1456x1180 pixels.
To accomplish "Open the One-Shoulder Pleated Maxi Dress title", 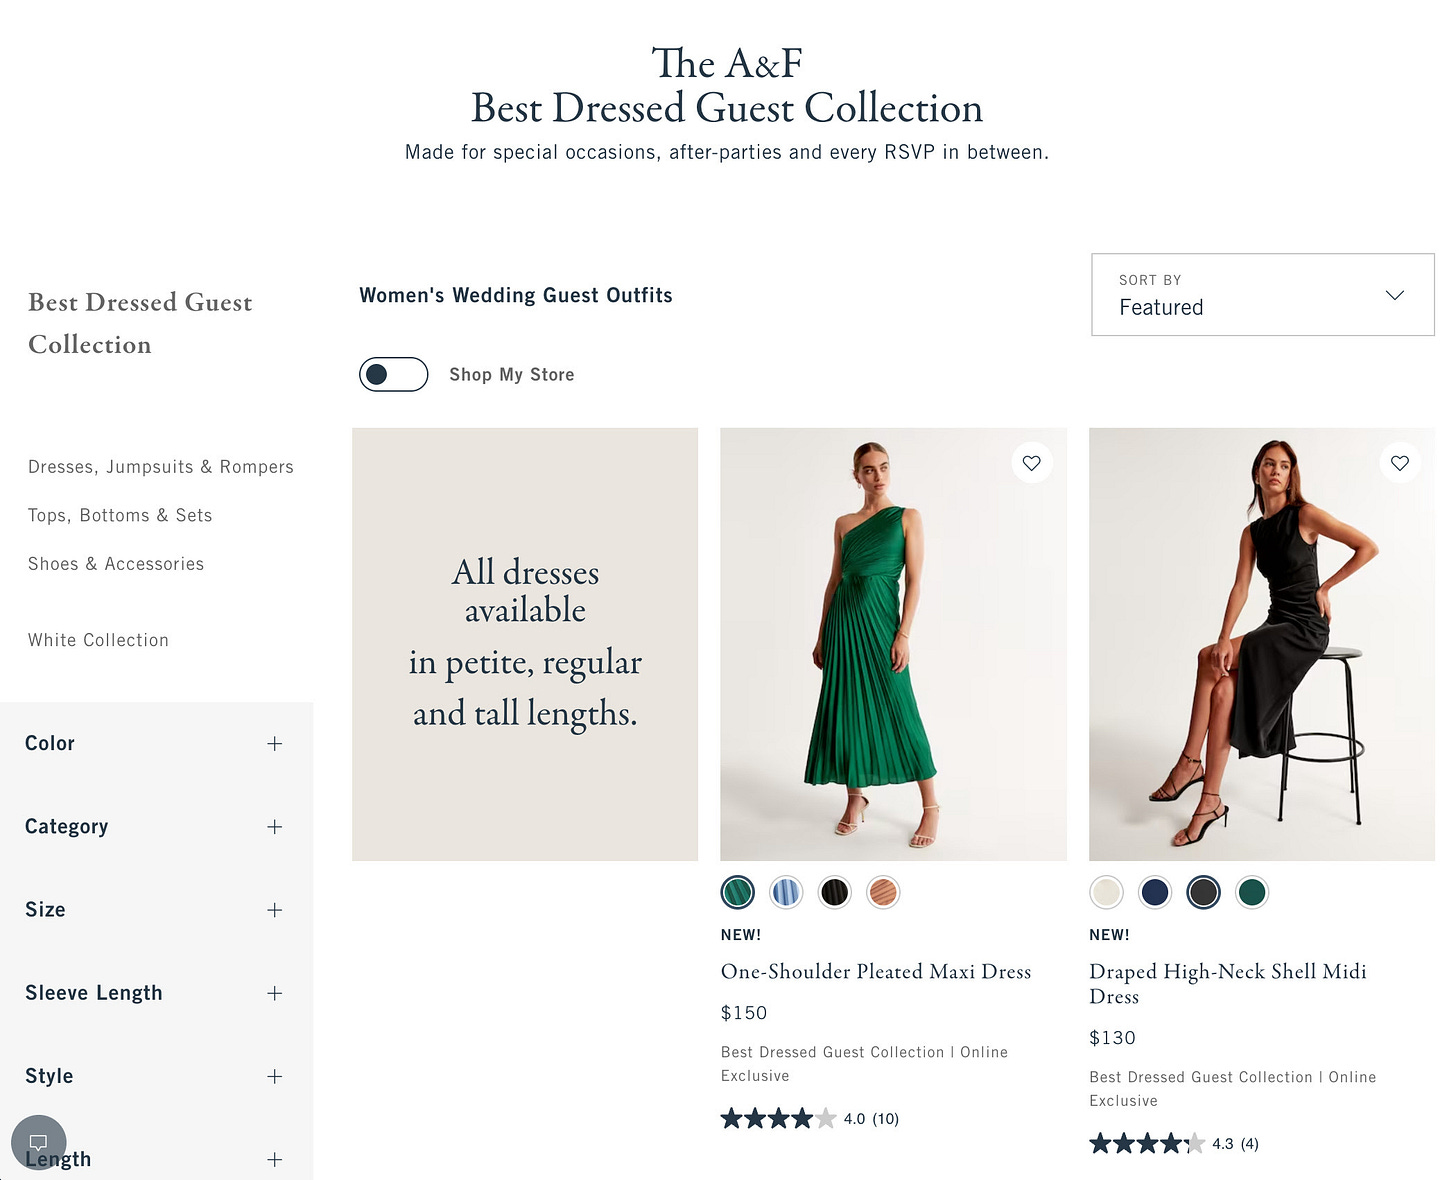I will (876, 971).
